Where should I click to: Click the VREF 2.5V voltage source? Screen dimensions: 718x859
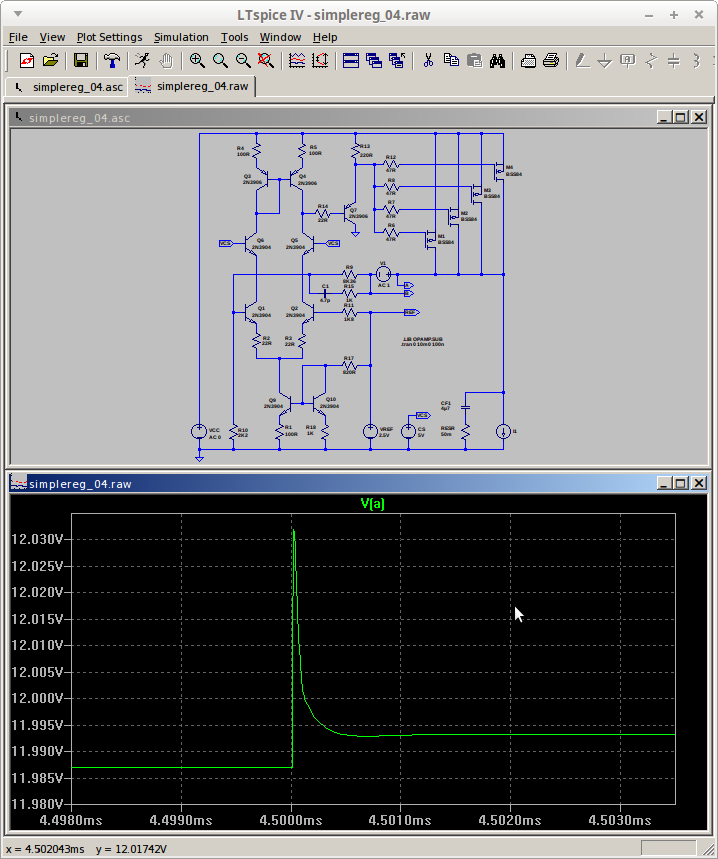[x=371, y=431]
